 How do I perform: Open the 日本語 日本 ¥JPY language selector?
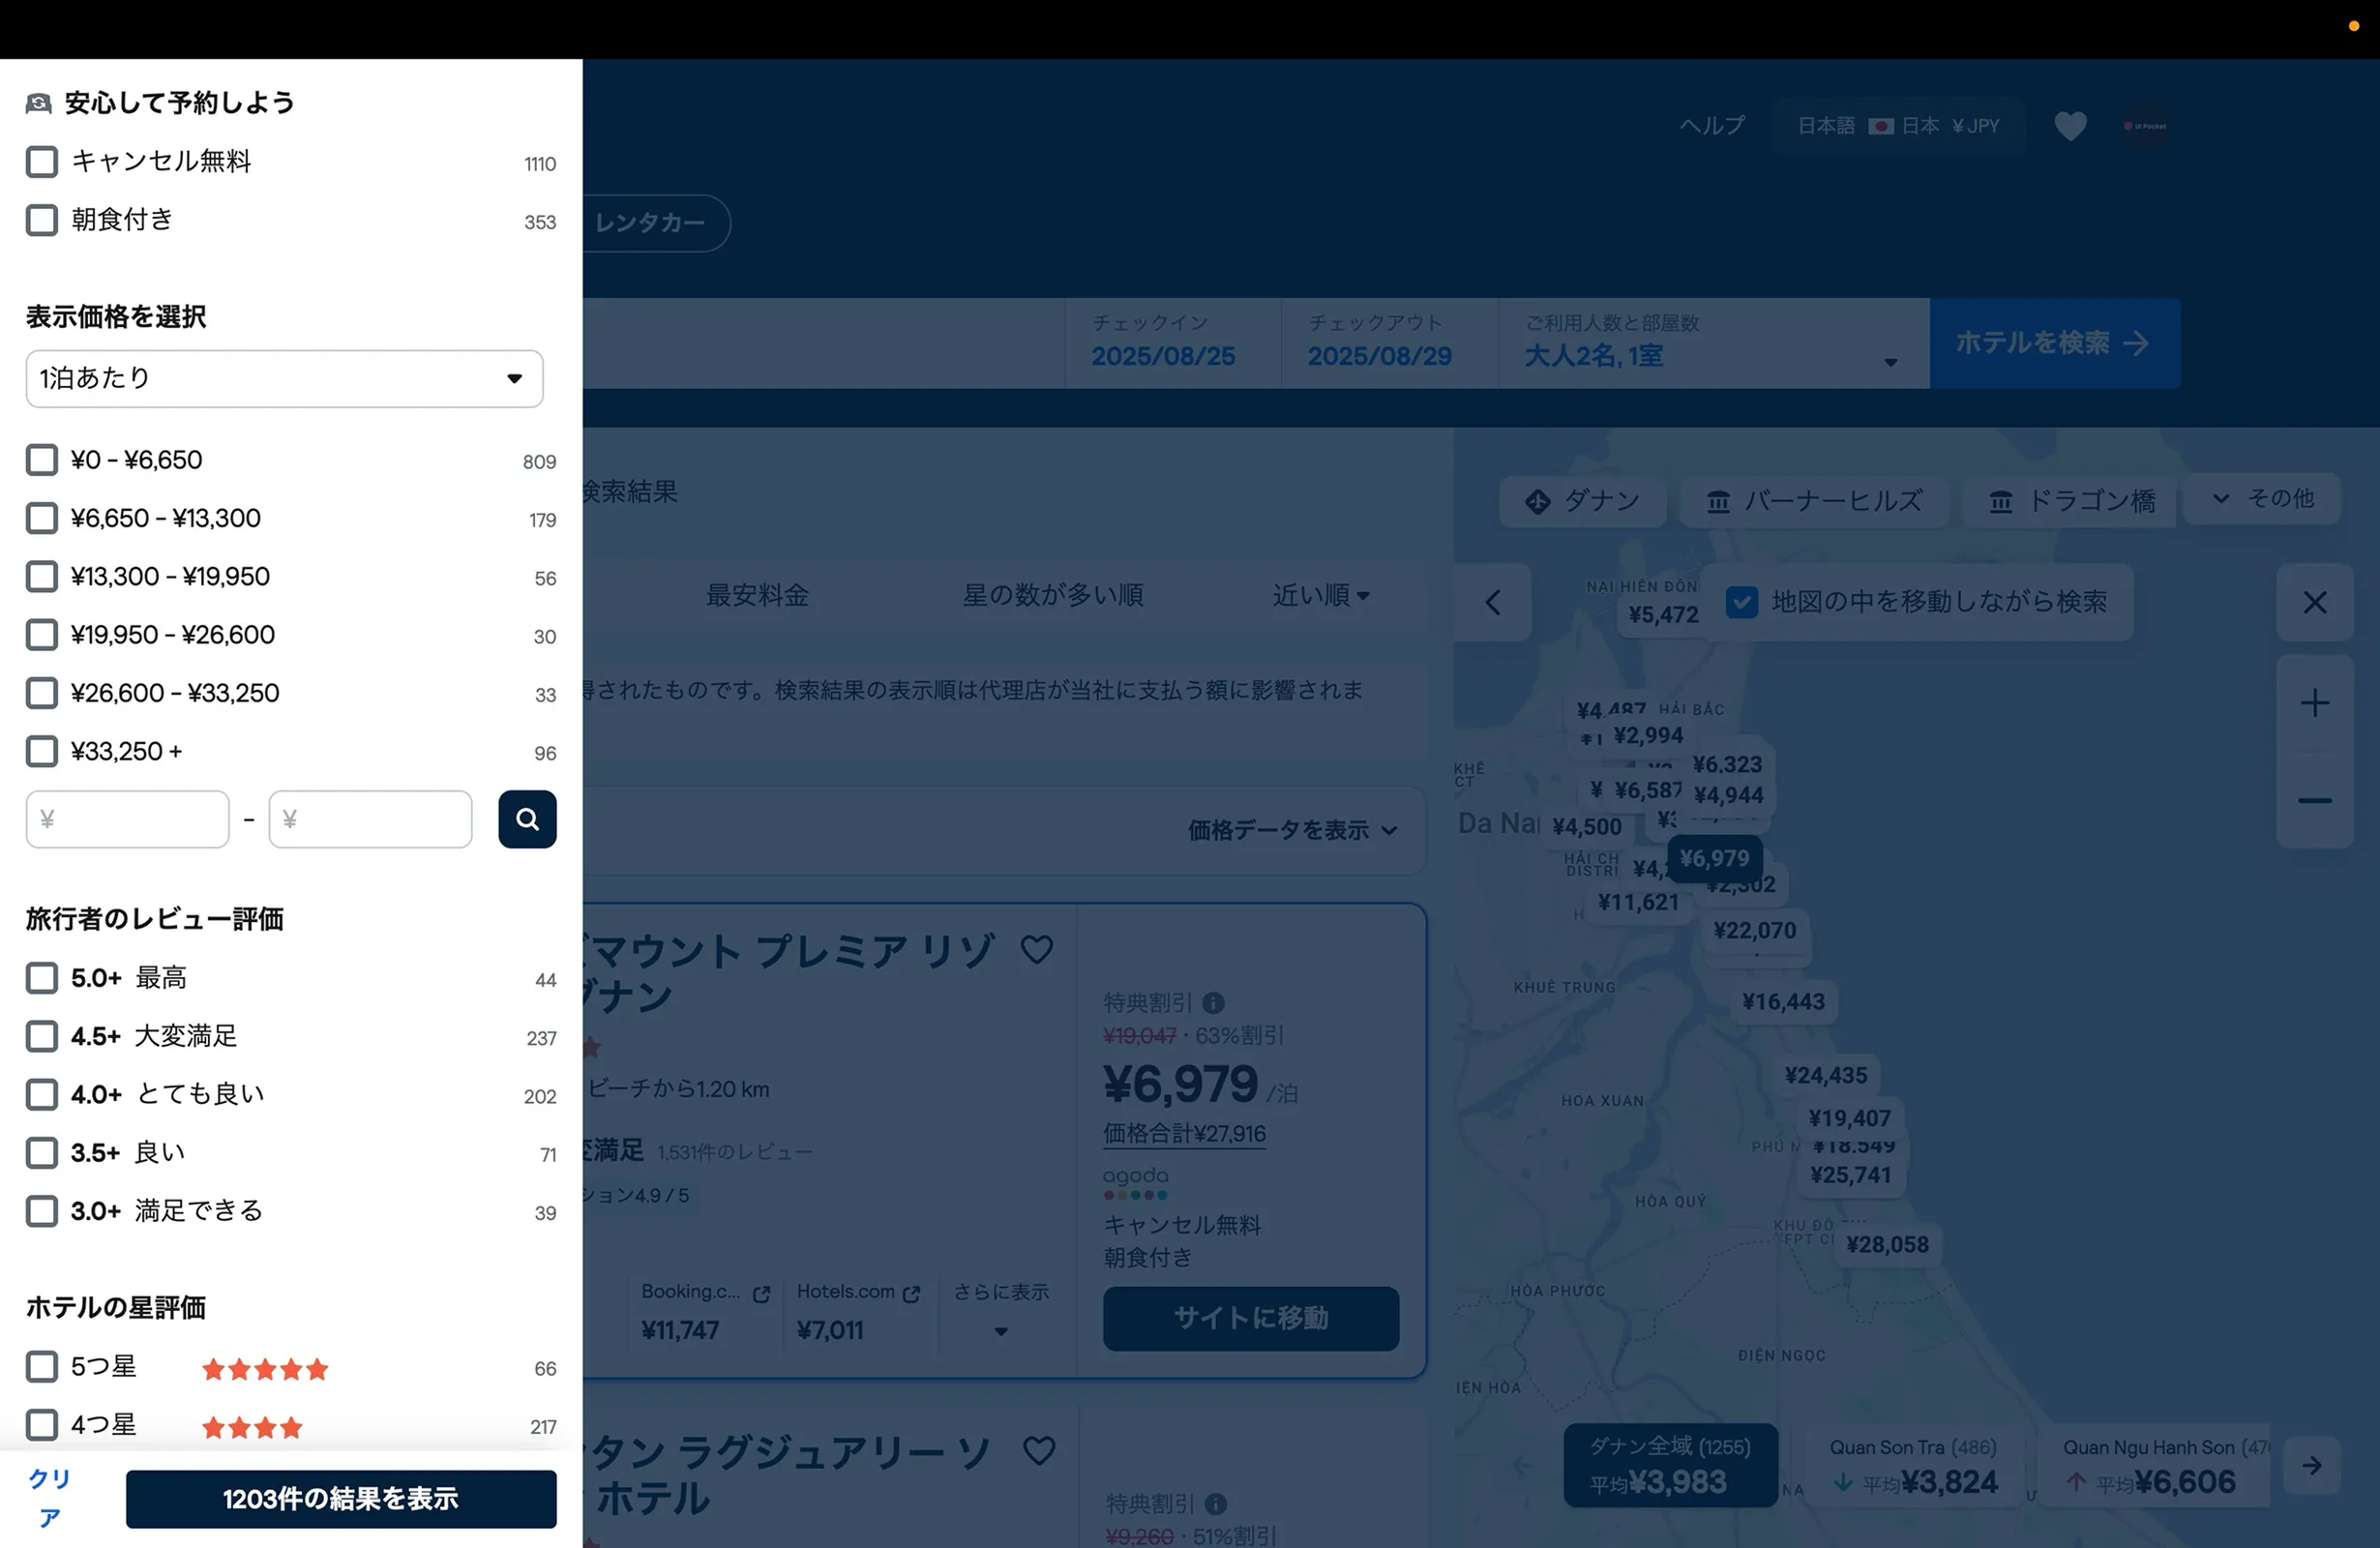point(1898,126)
